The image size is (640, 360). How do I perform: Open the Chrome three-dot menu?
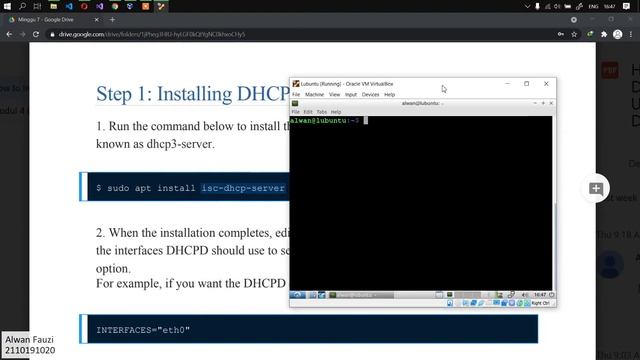pos(631,34)
